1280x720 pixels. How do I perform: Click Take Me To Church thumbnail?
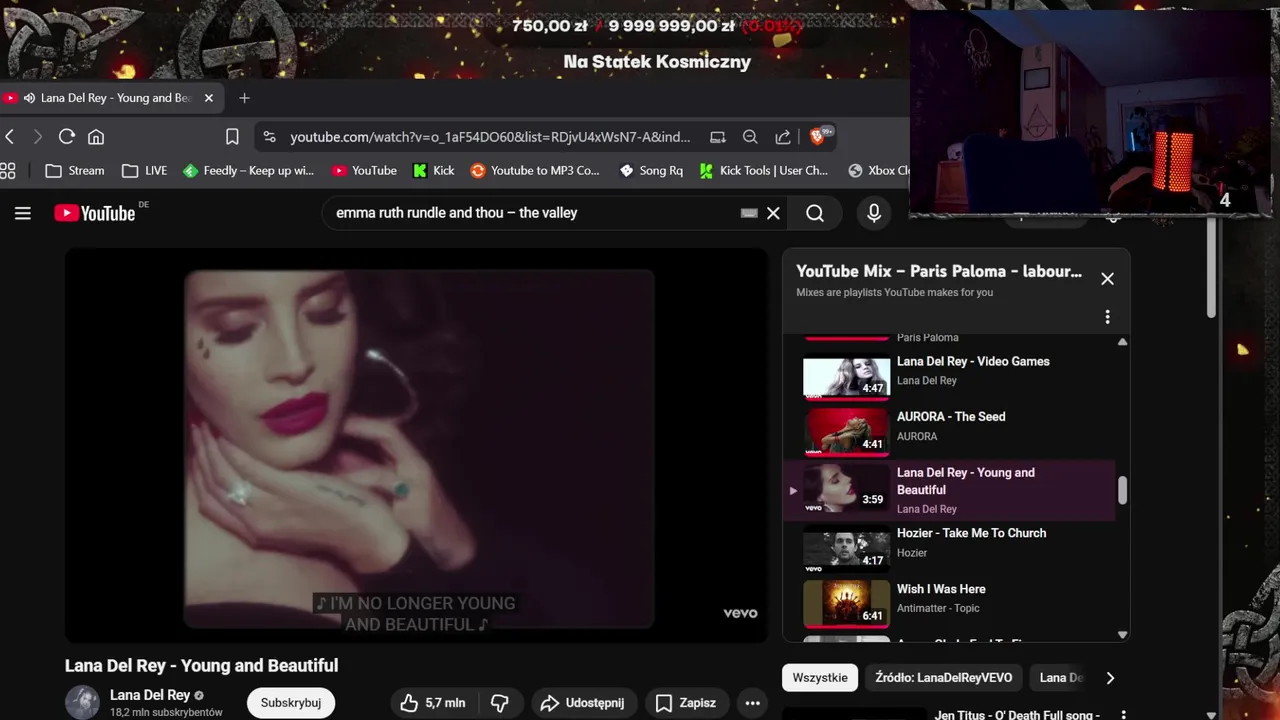tap(846, 549)
